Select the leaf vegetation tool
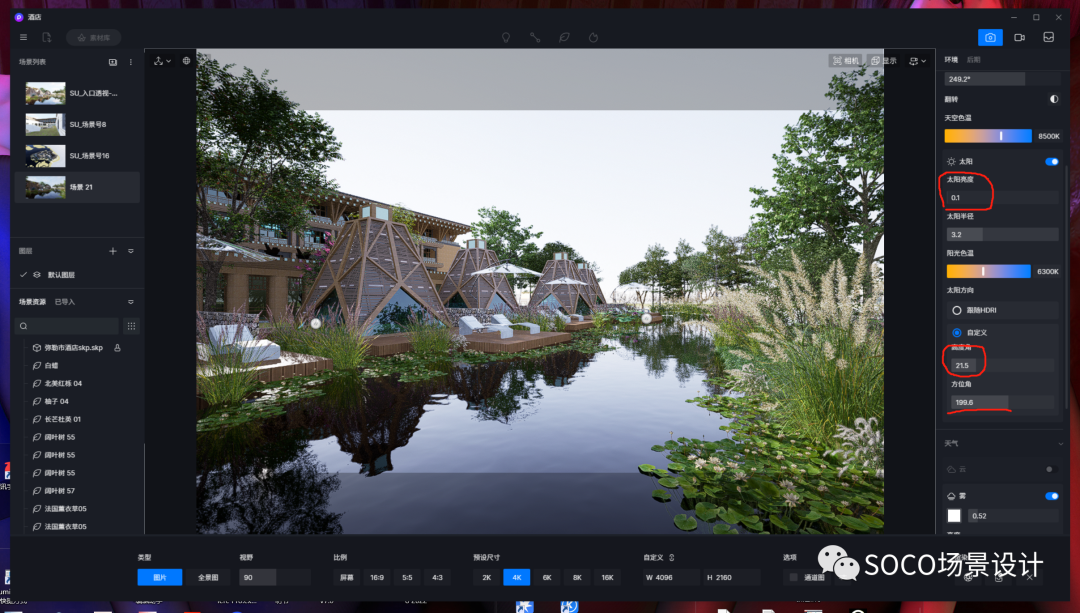The image size is (1080, 613). [x=564, y=37]
